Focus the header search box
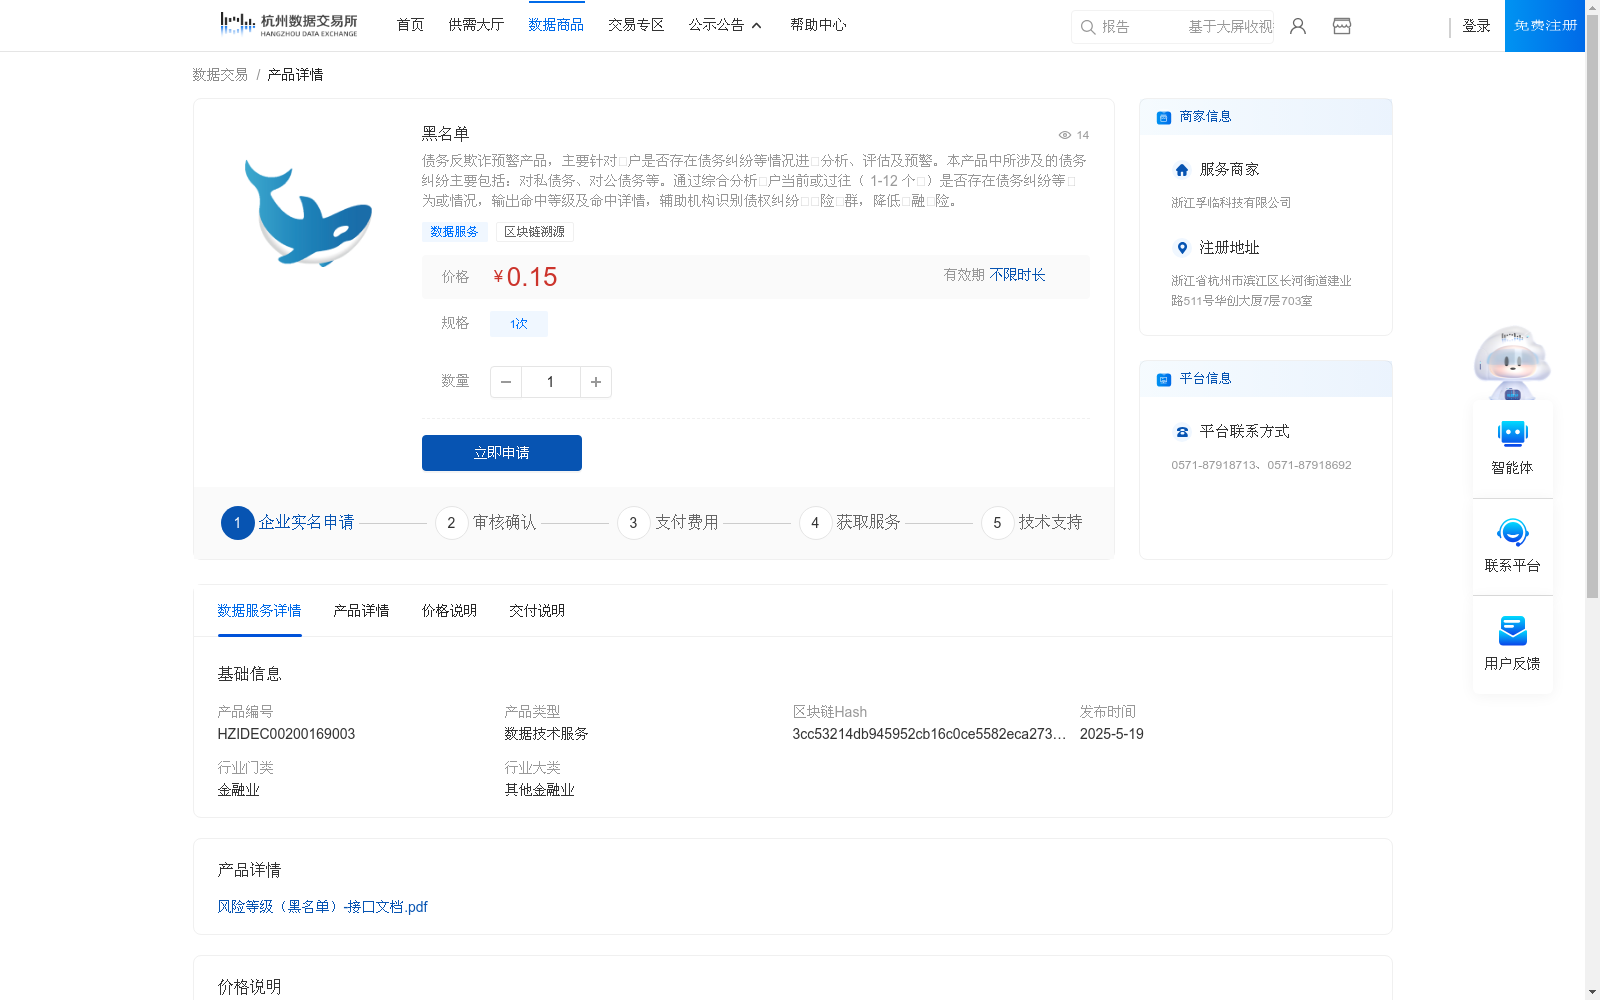The height and width of the screenshot is (1000, 1600). pyautogui.click(x=1172, y=27)
